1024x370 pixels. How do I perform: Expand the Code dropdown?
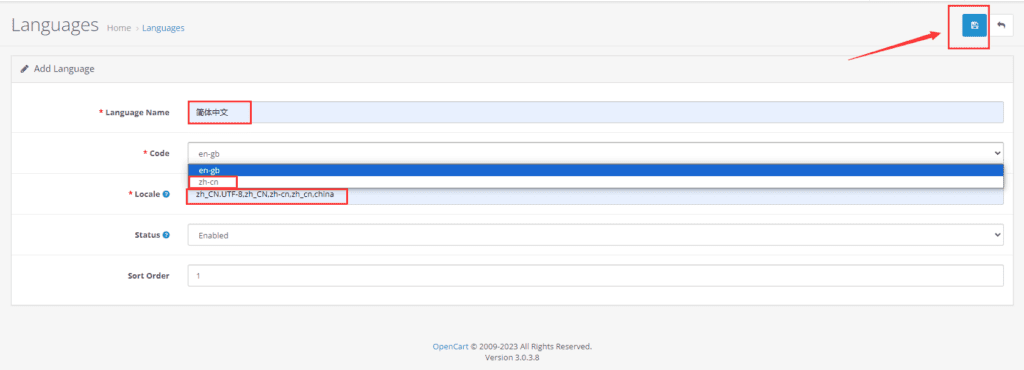click(595, 153)
